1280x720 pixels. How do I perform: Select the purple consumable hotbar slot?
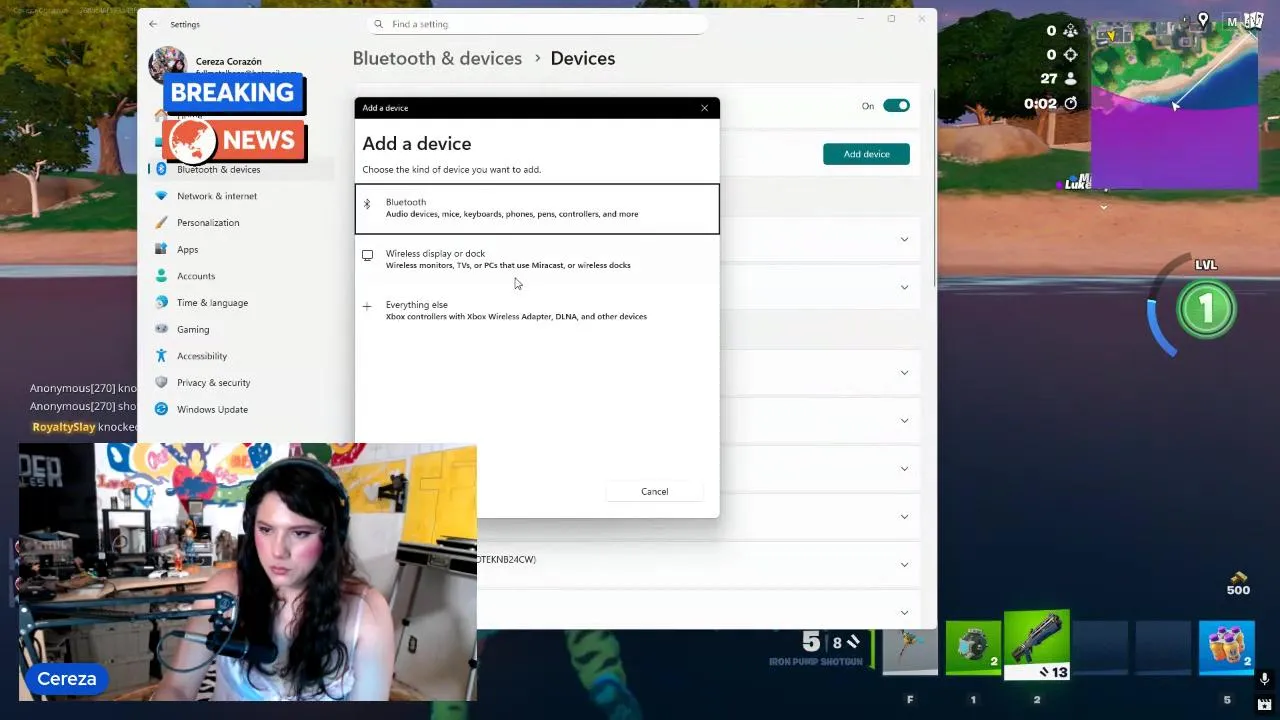pyautogui.click(x=1227, y=649)
